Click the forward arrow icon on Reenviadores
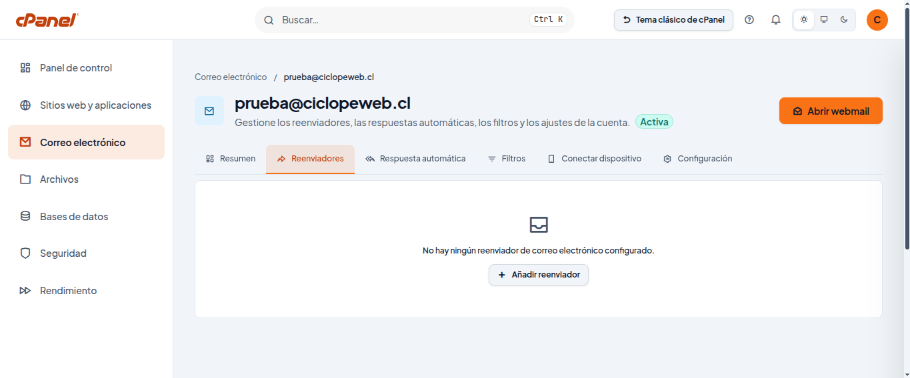 (x=281, y=159)
